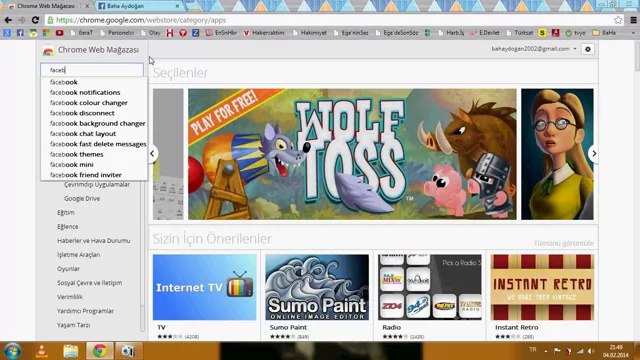Open Haberler ve Hava Durumu category
The height and width of the screenshot is (360, 640).
[x=93, y=240]
